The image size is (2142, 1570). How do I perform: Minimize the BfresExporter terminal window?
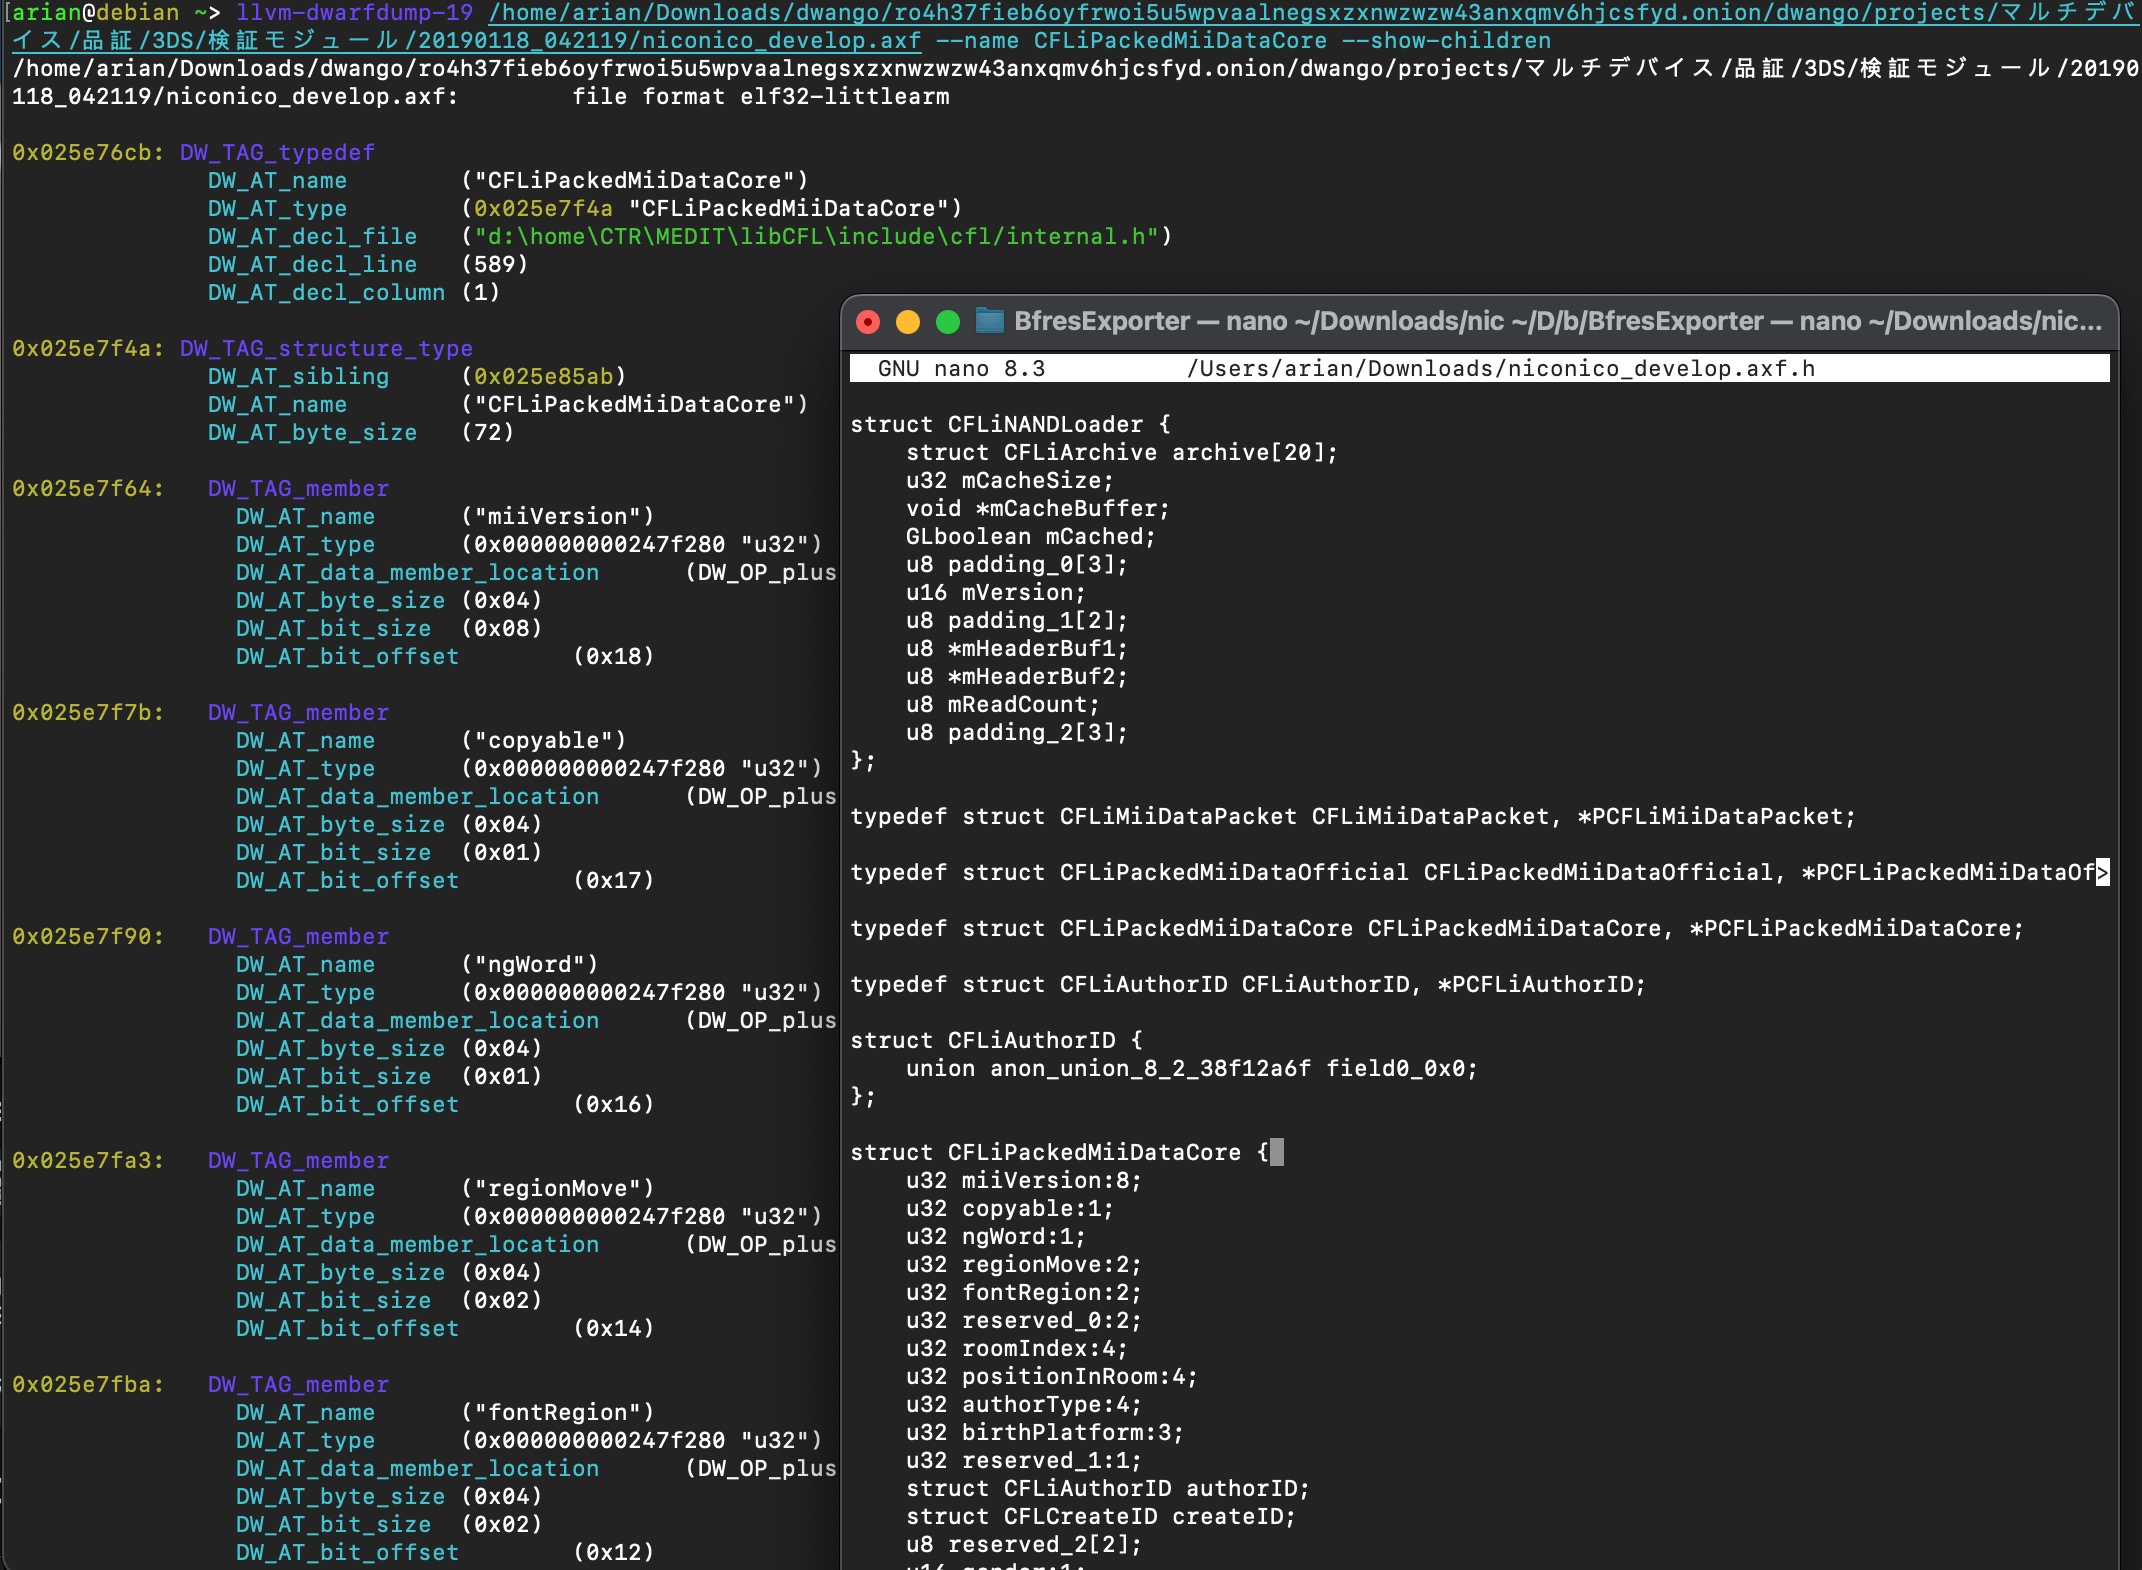[x=908, y=322]
